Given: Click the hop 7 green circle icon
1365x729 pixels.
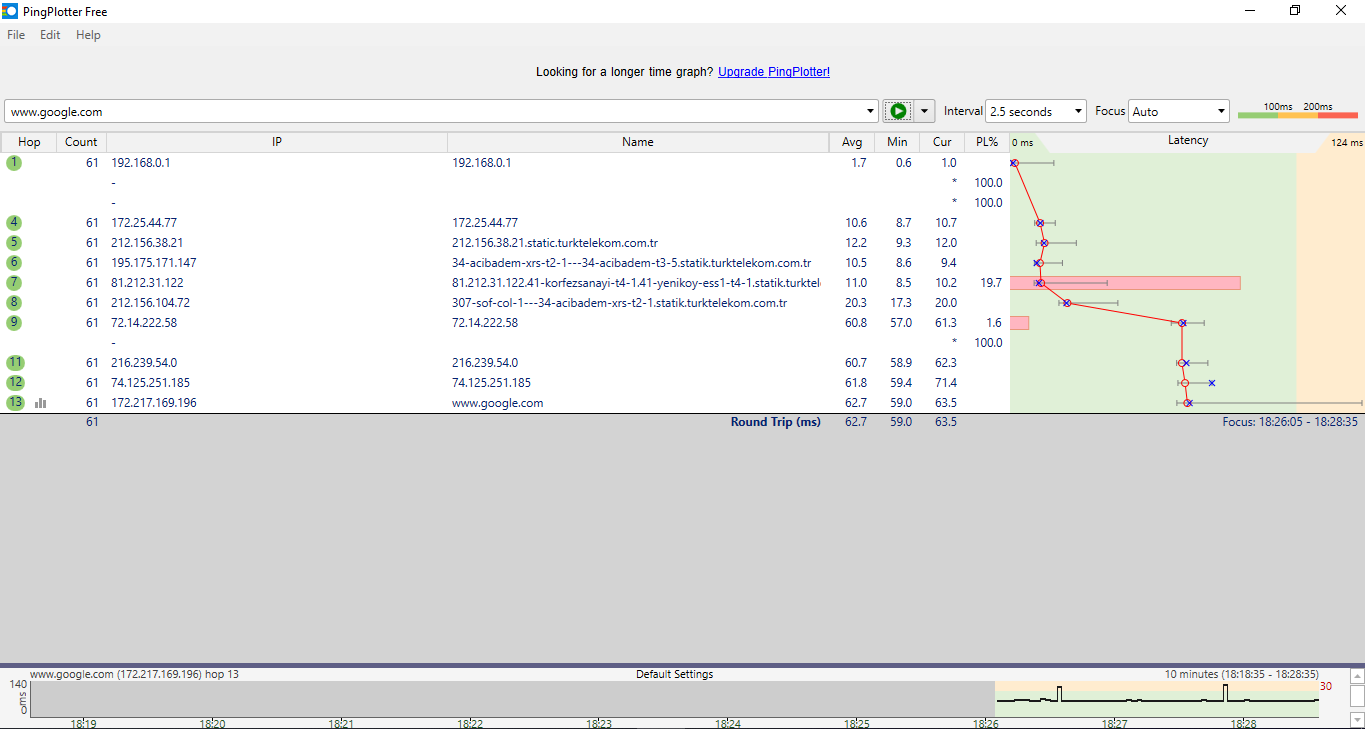Looking at the screenshot, I should [14, 282].
